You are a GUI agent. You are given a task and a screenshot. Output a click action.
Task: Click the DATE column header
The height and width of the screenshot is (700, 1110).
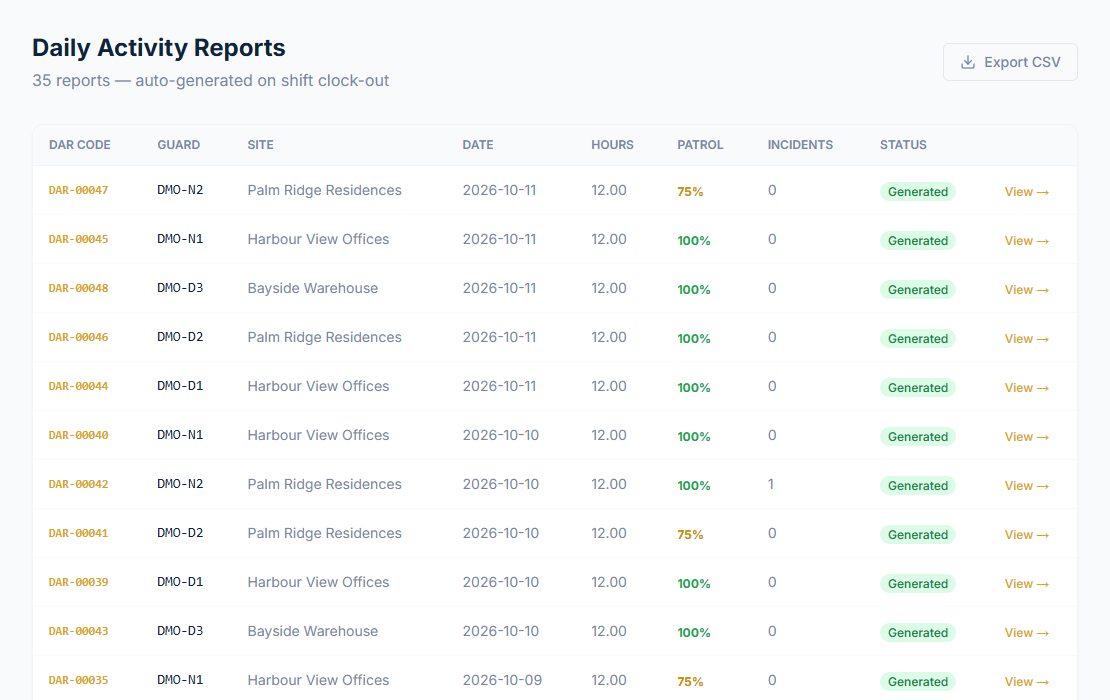(478, 144)
